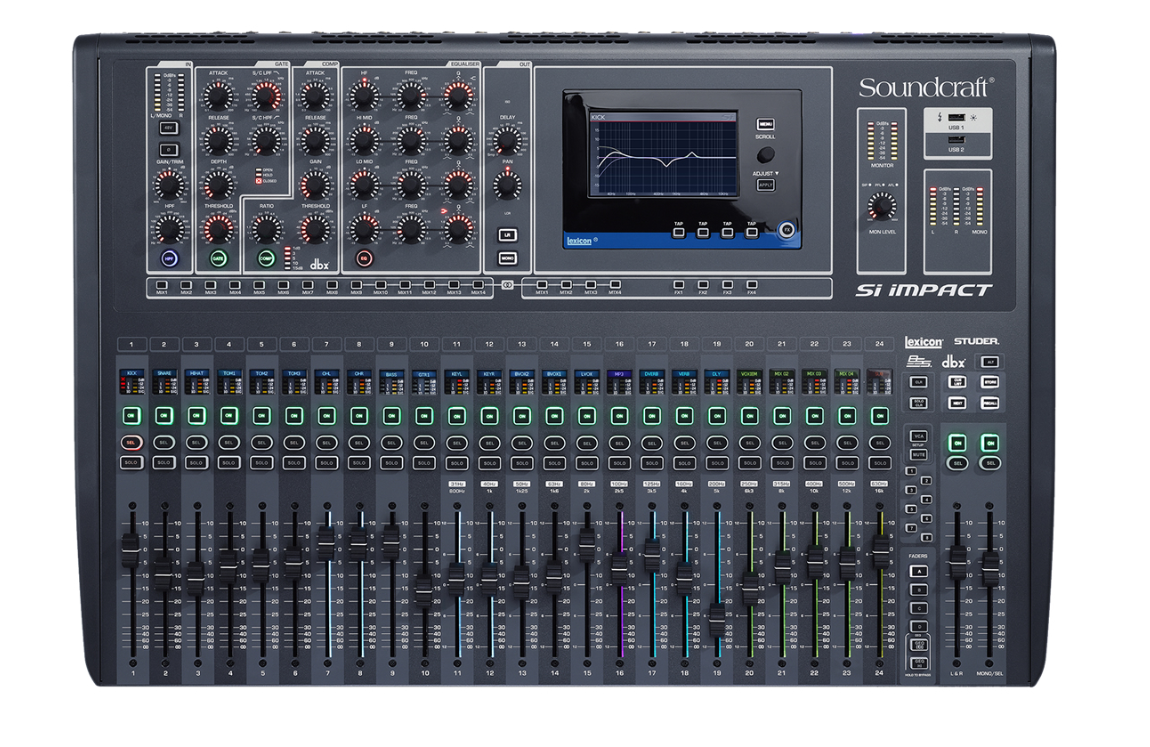
Task: Activate mute group 2 button
Action: tap(926, 480)
